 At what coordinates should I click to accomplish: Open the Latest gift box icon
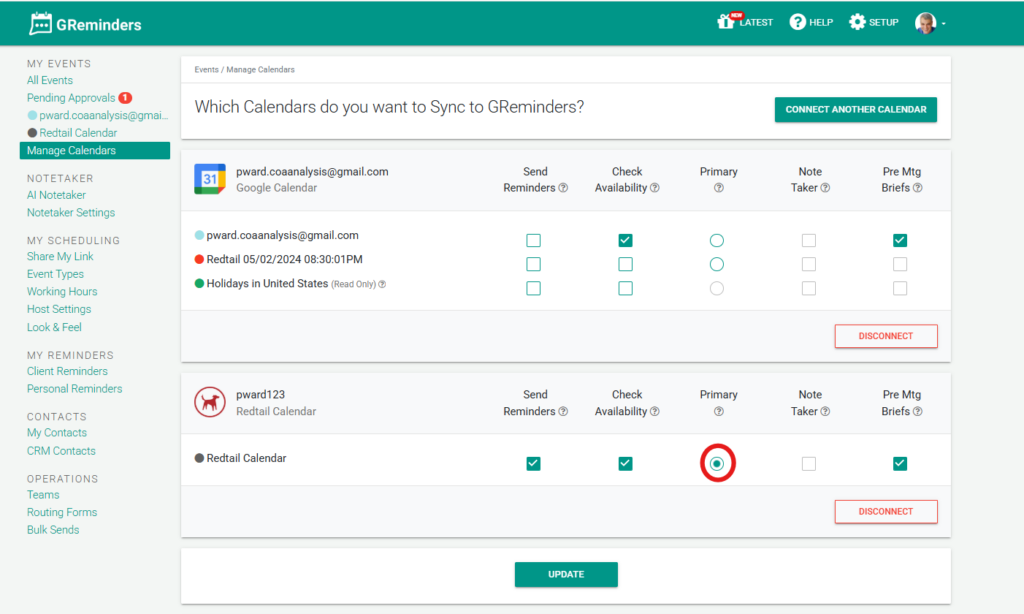pos(726,22)
